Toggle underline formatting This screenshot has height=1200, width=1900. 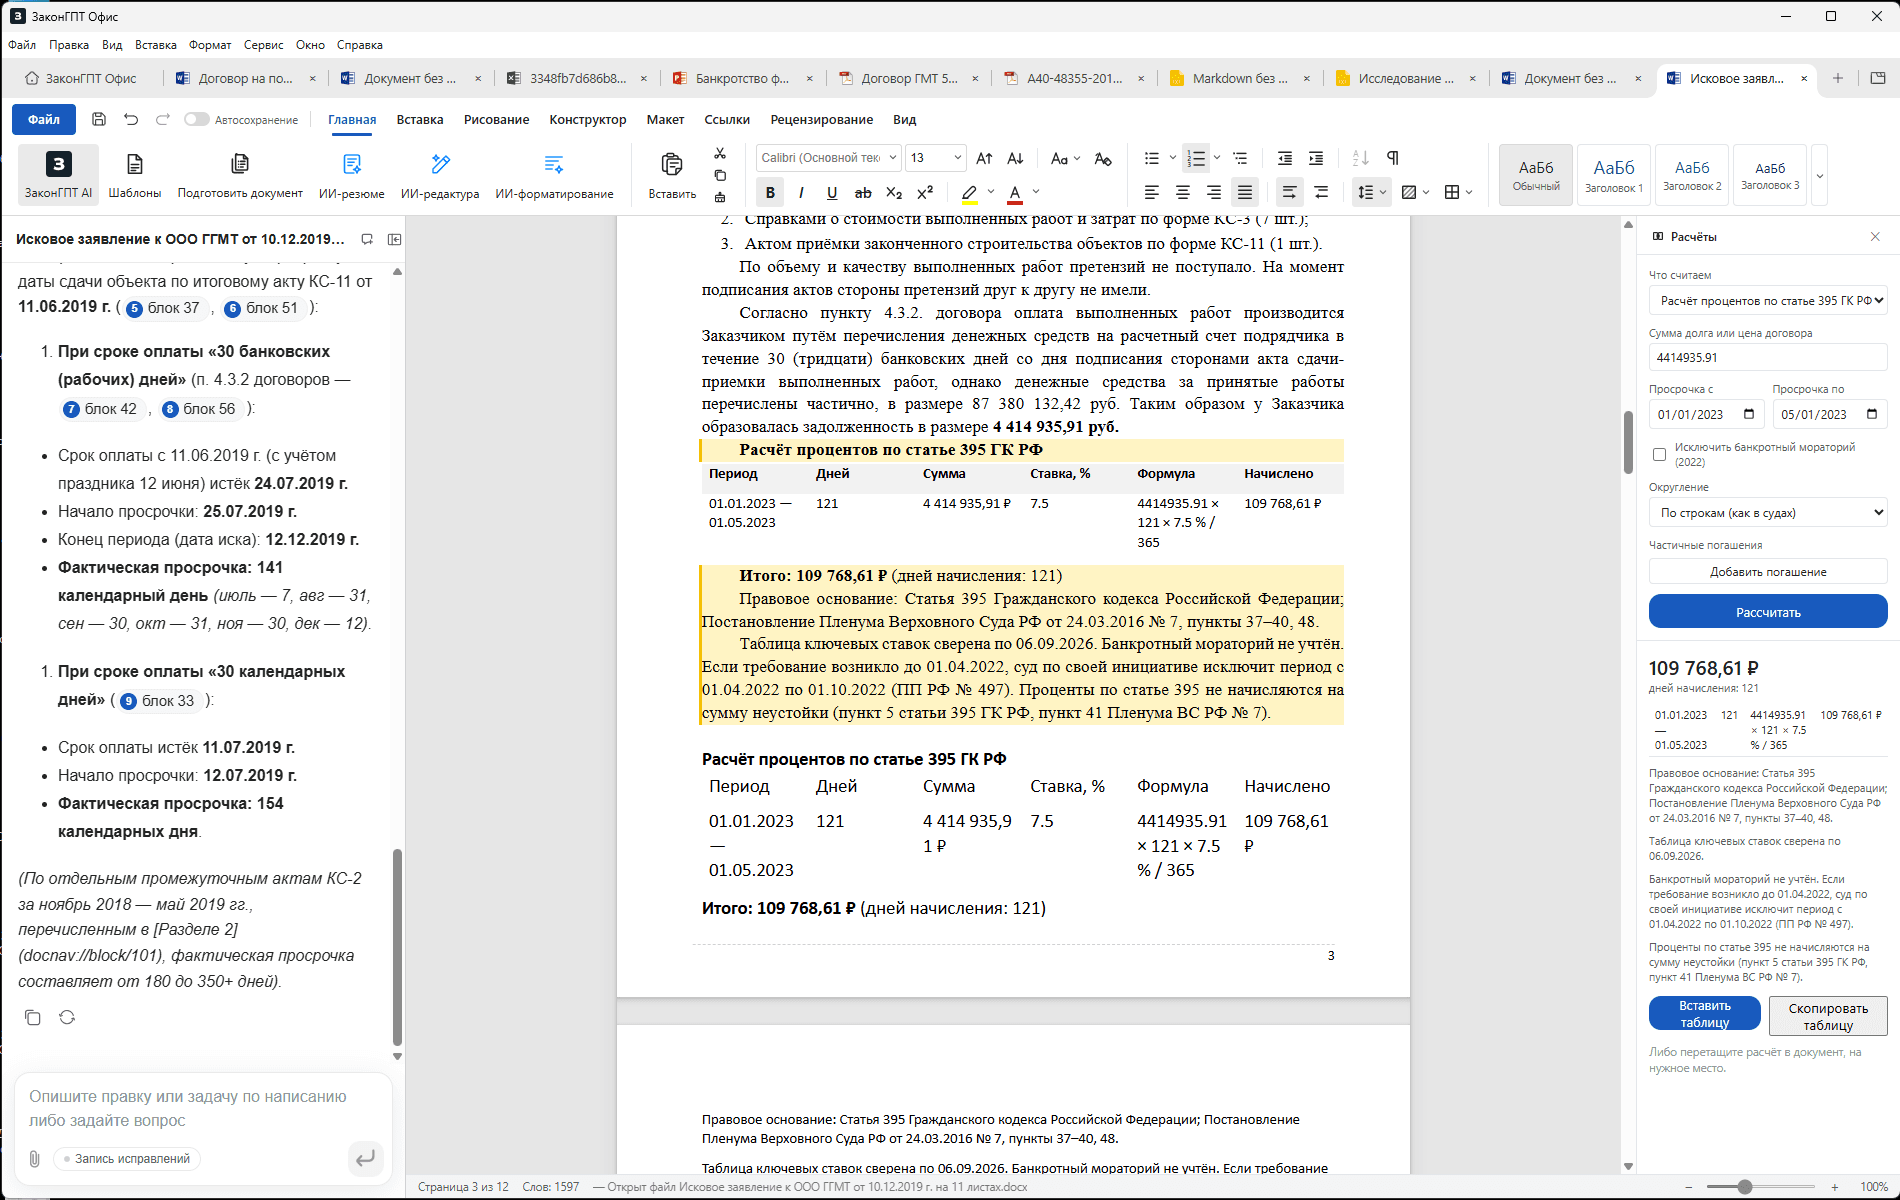[832, 192]
